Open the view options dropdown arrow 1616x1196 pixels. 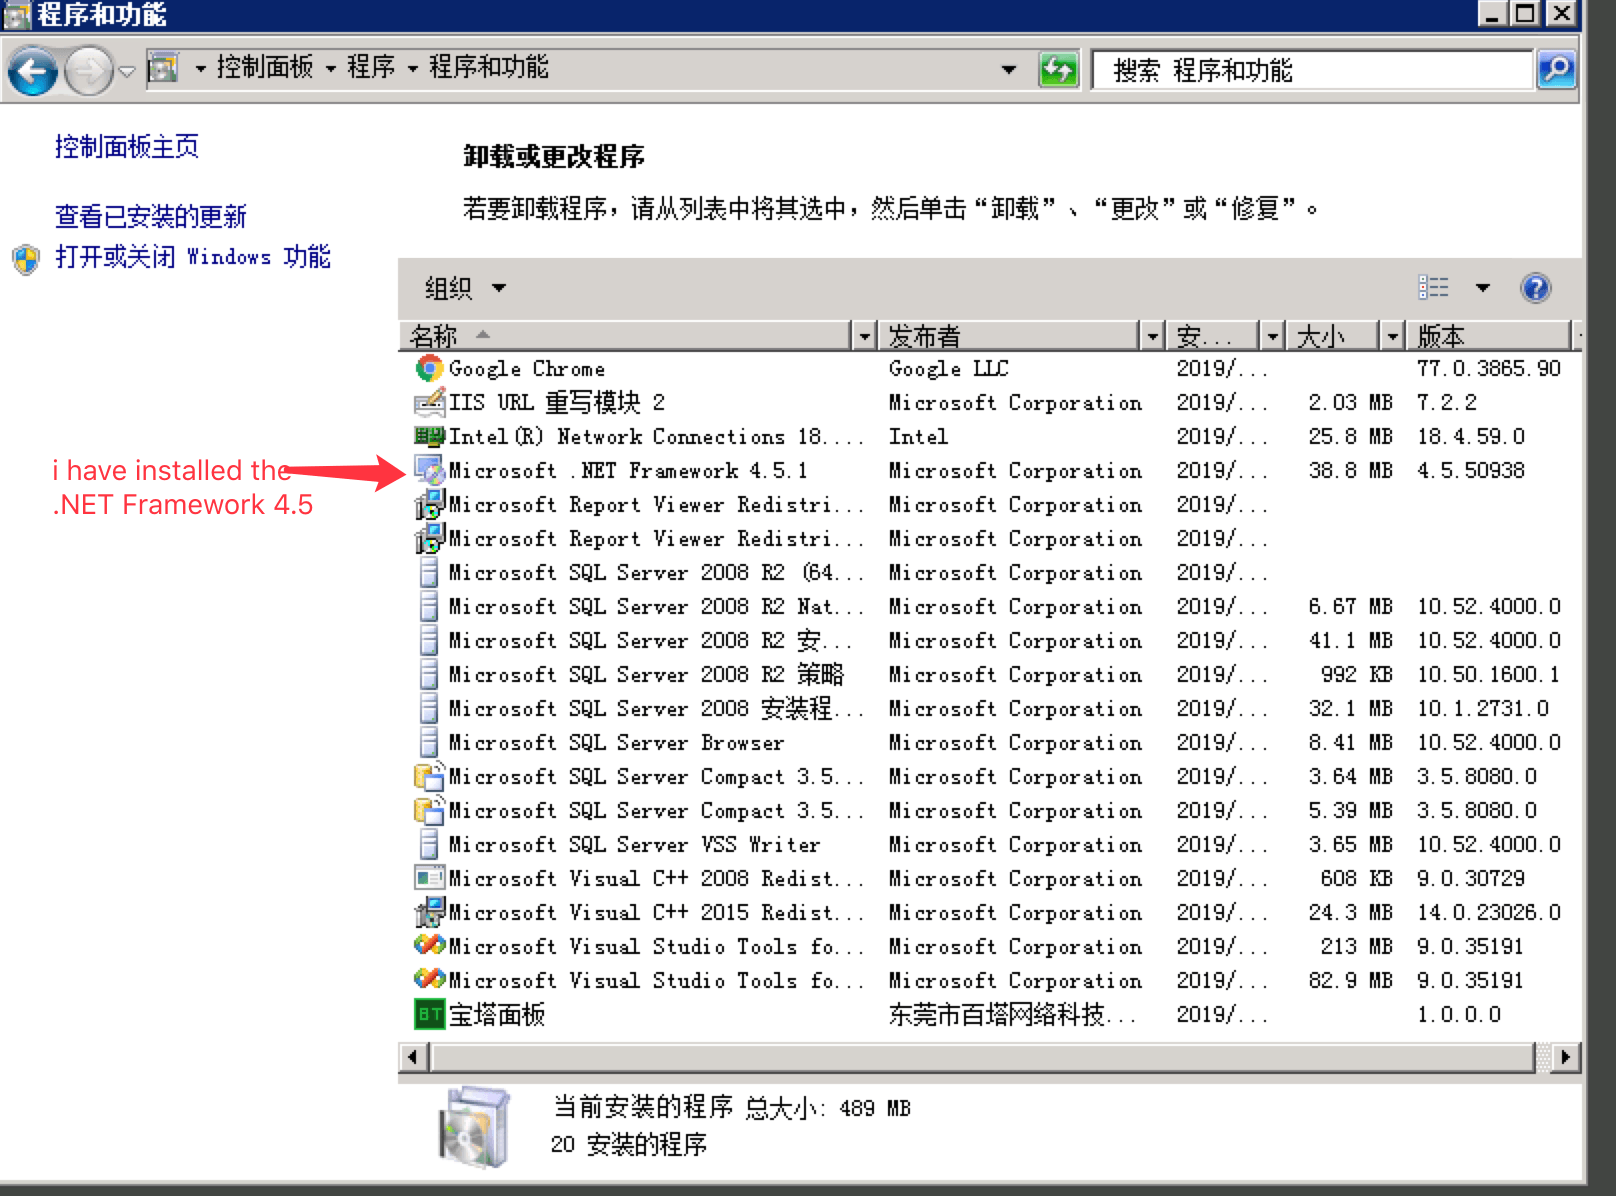click(x=1482, y=288)
